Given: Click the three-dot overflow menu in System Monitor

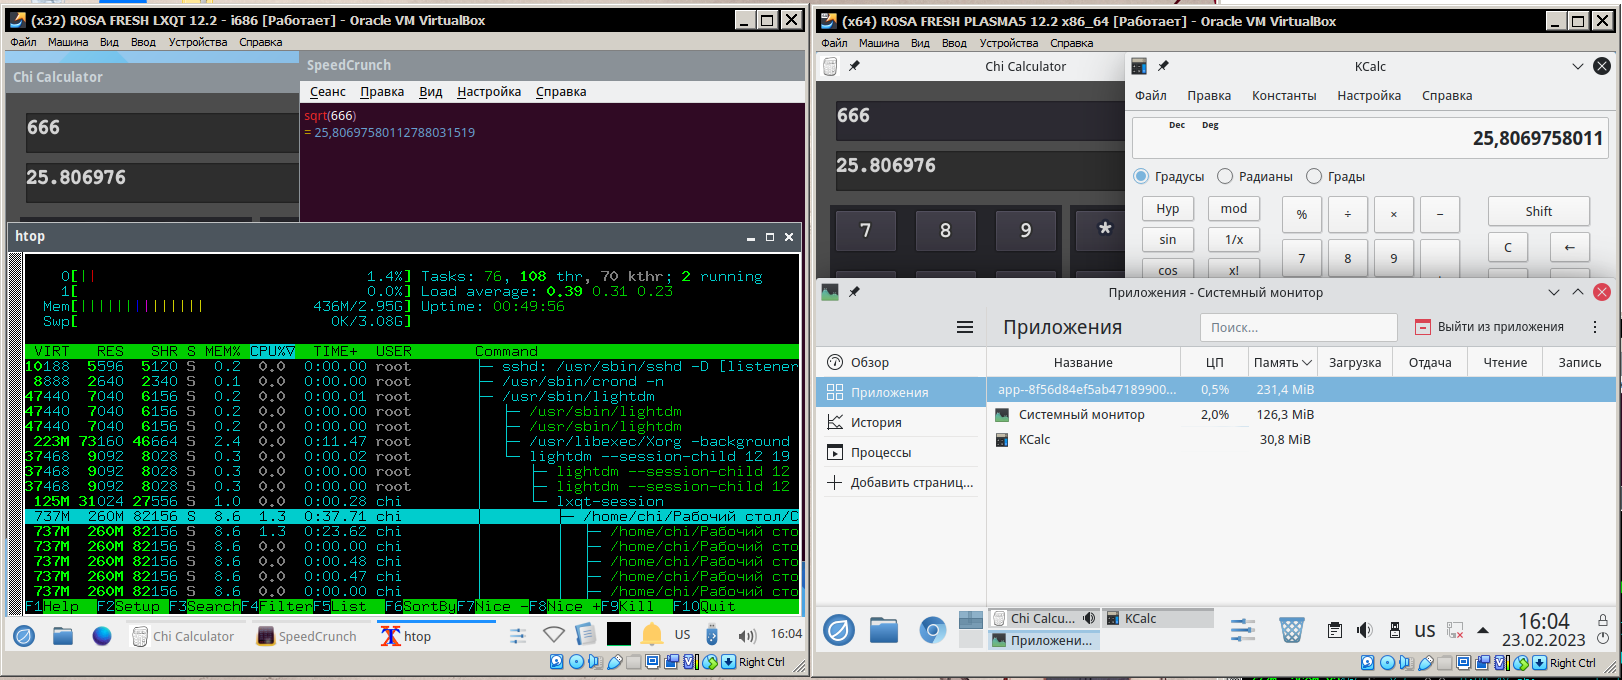Looking at the screenshot, I should click(1595, 327).
